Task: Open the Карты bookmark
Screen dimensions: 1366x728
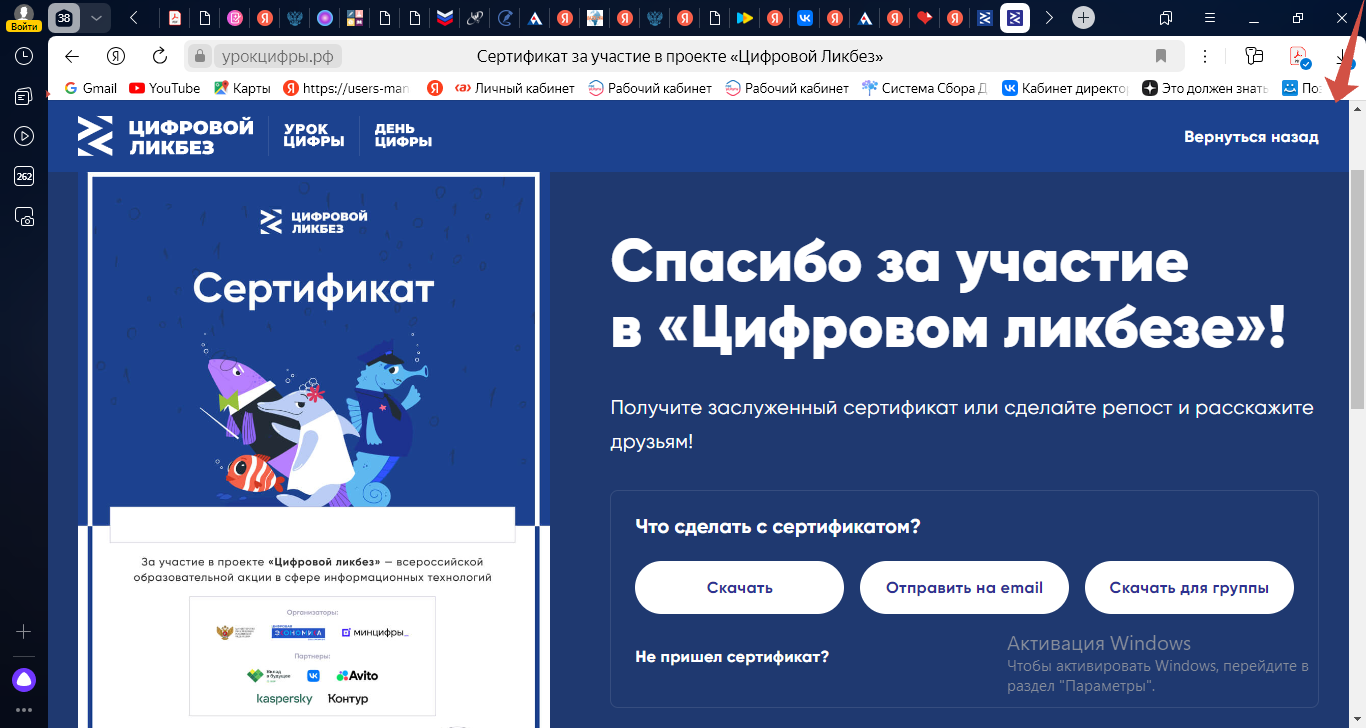Action: [x=242, y=88]
